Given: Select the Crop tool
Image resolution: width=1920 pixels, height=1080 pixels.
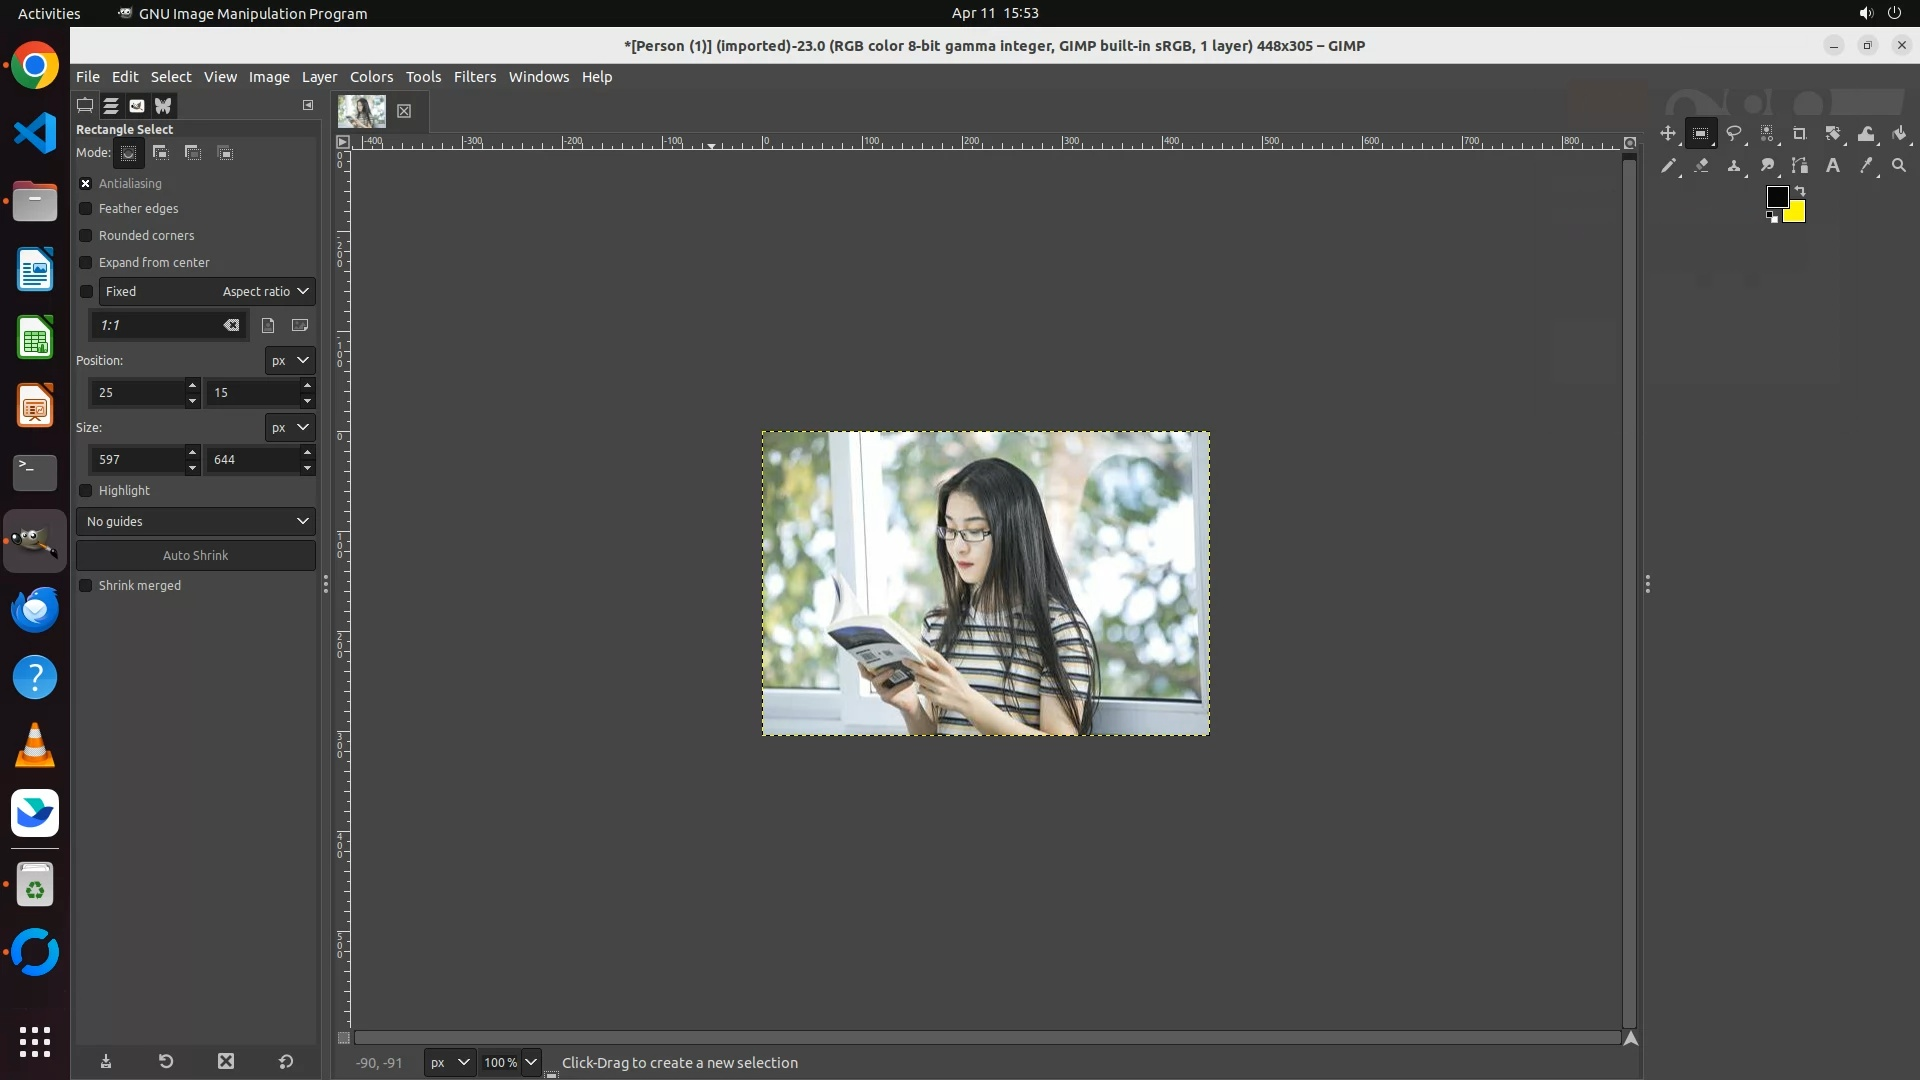Looking at the screenshot, I should point(1800,134).
